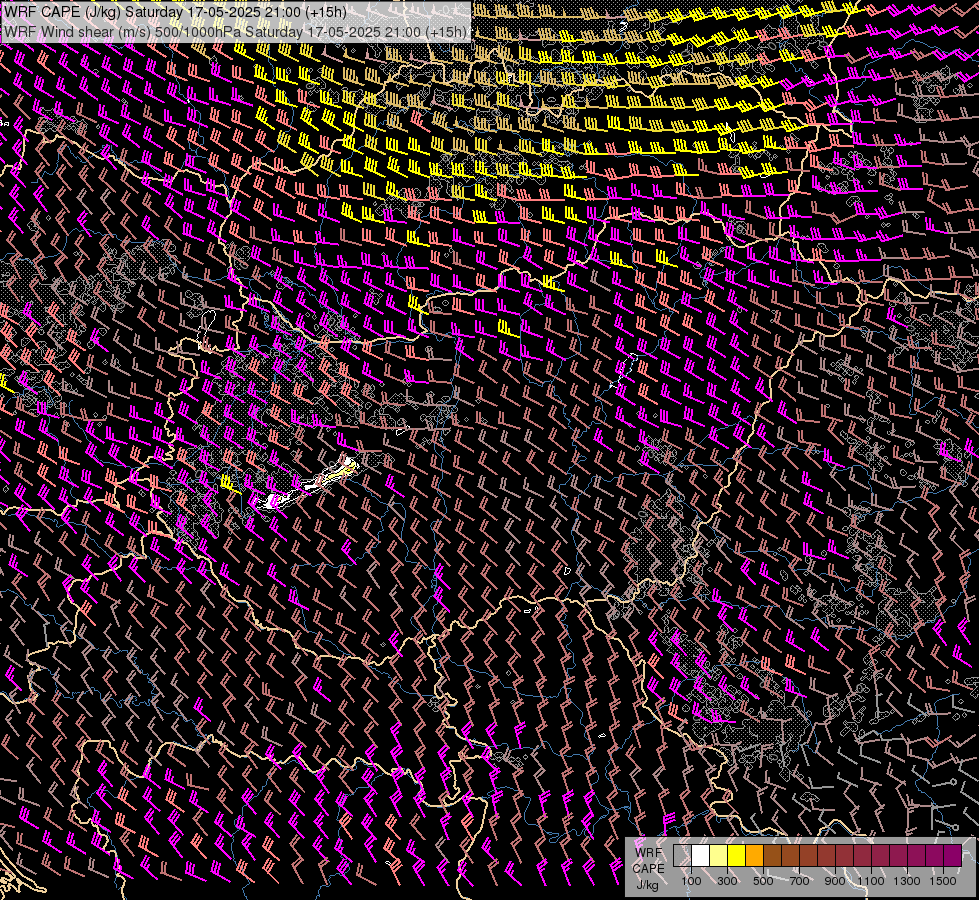The image size is (979, 900).
Task: Click the WRF CAPE title line
Action: pyautogui.click(x=175, y=12)
